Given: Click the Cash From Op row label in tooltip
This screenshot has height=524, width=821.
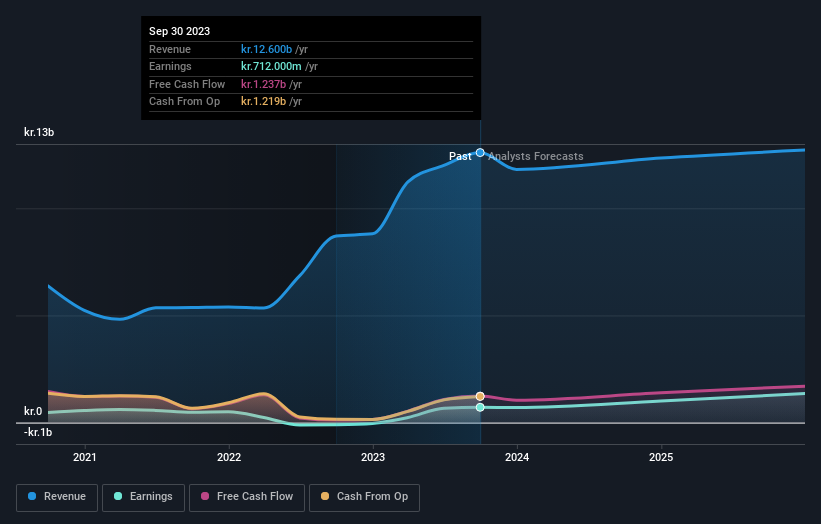Looking at the screenshot, I should (184, 102).
